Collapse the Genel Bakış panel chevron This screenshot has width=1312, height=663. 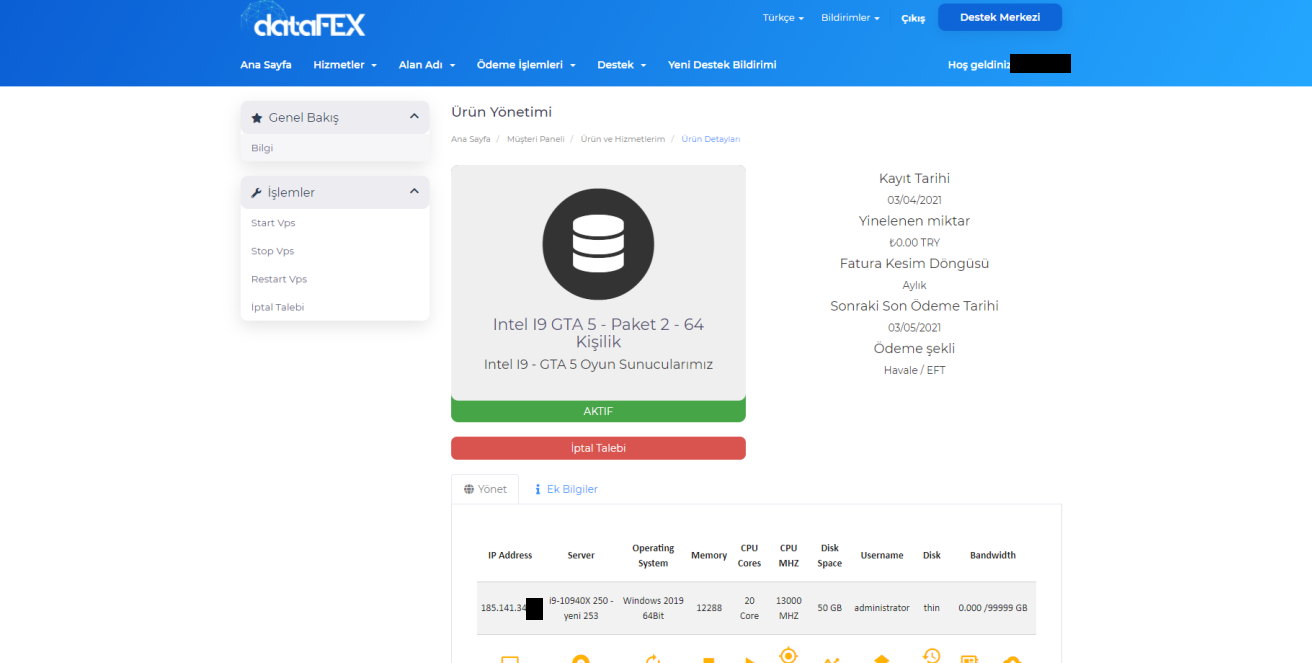click(x=414, y=117)
